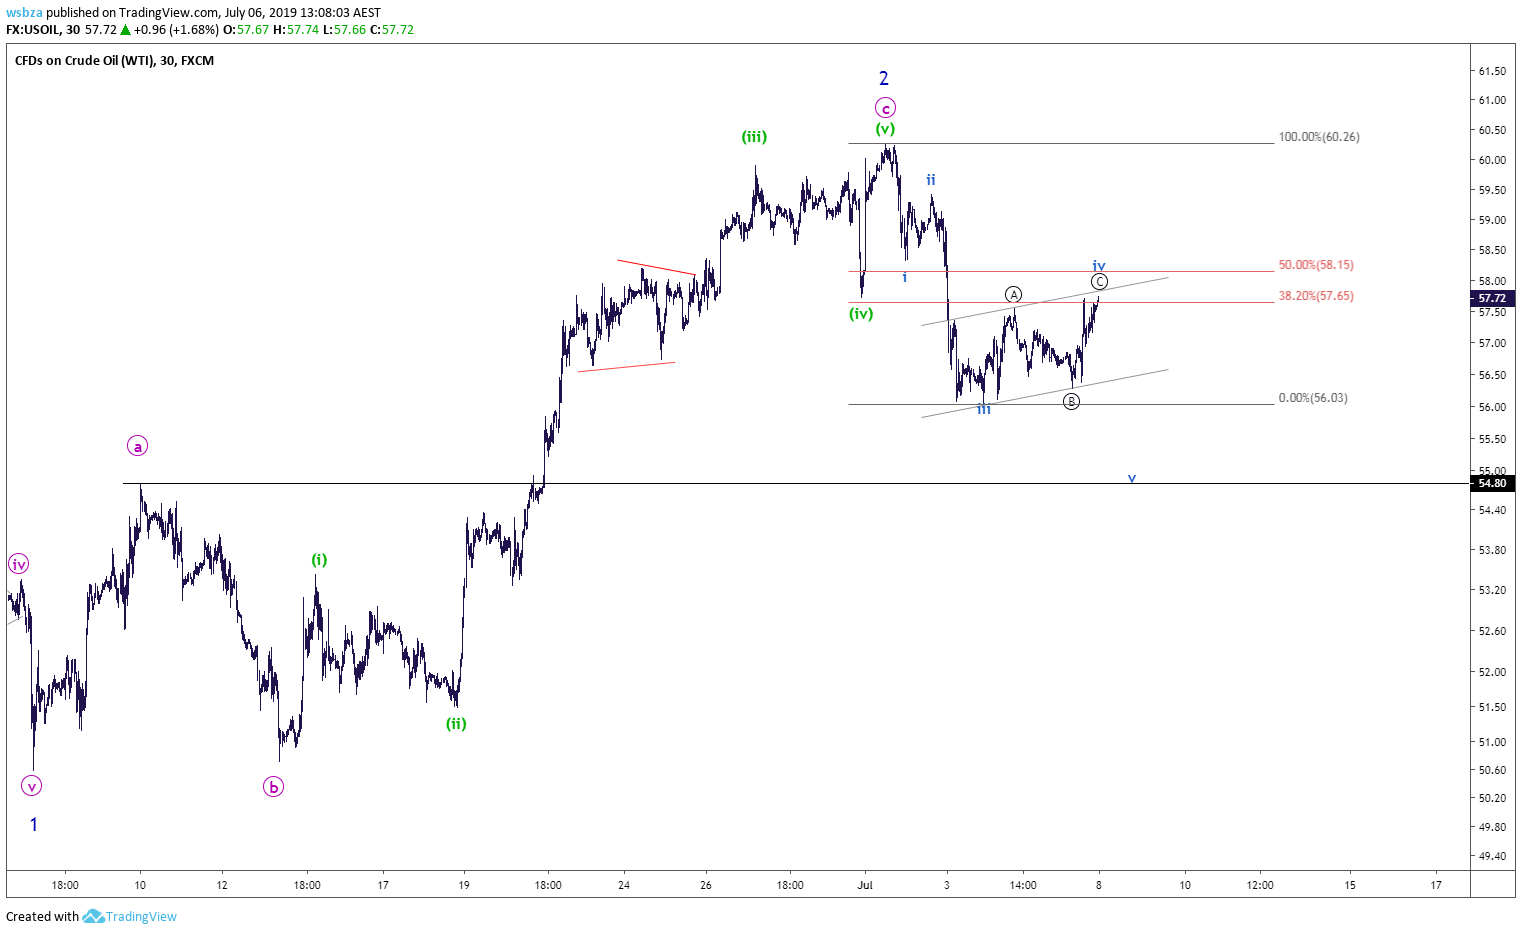Screen dimensions: 1522x934
Task: Select the green '(iv)' wave label
Action: pos(861,314)
